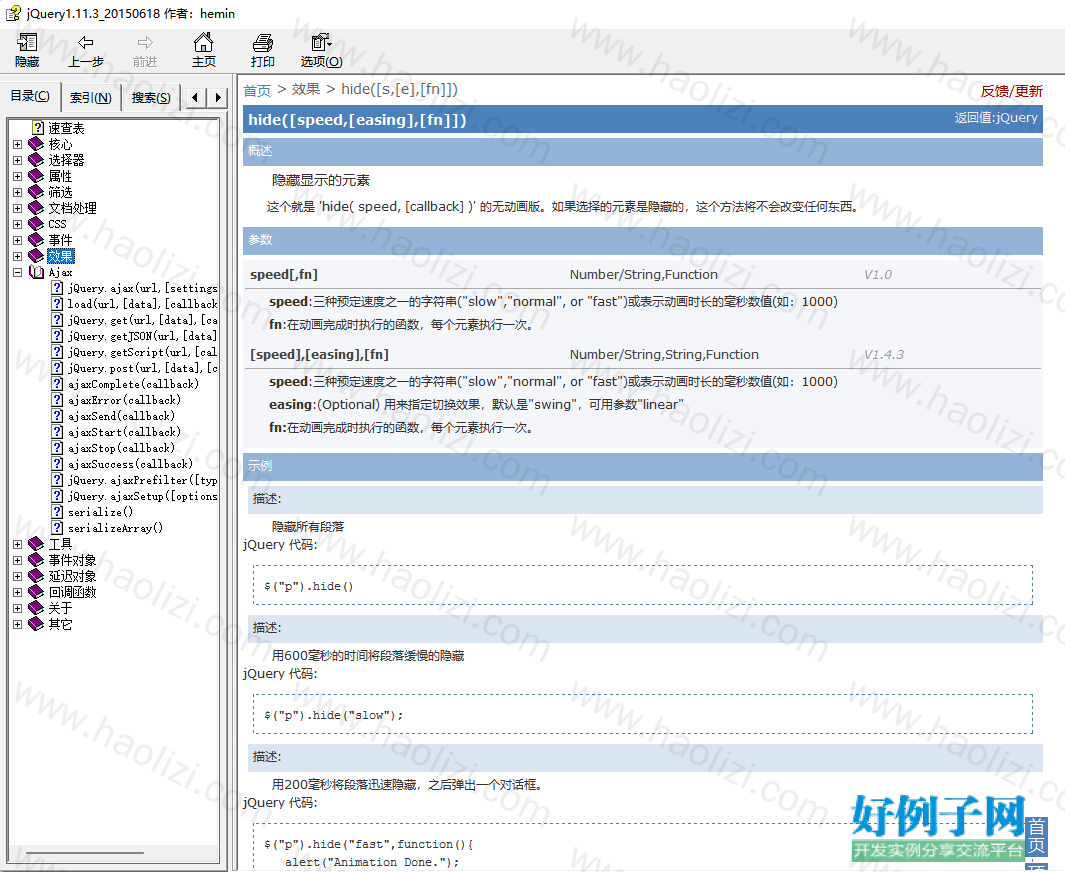Click the $("p").hide("slow"); code box
Image resolution: width=1065 pixels, height=872 pixels.
click(643, 714)
